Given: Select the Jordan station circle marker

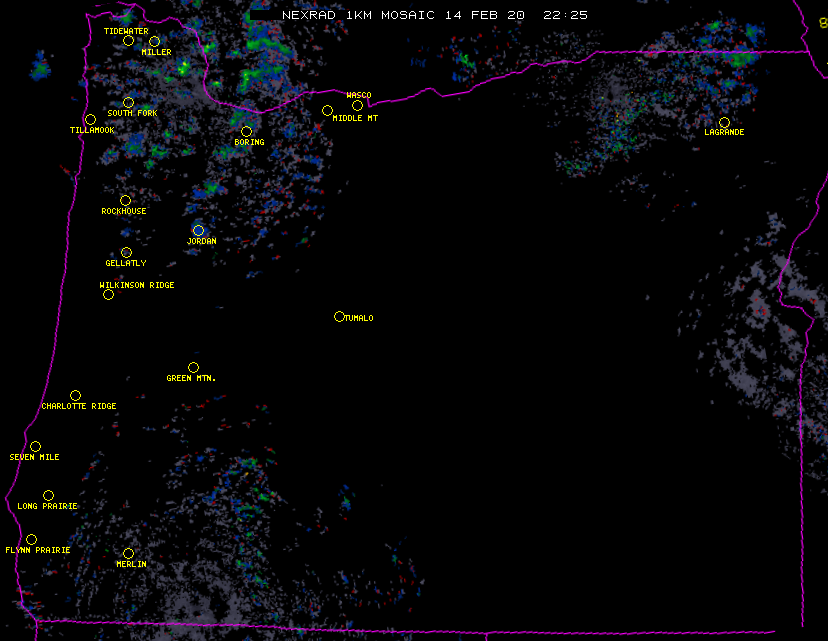Looking at the screenshot, I should click(x=198, y=230).
